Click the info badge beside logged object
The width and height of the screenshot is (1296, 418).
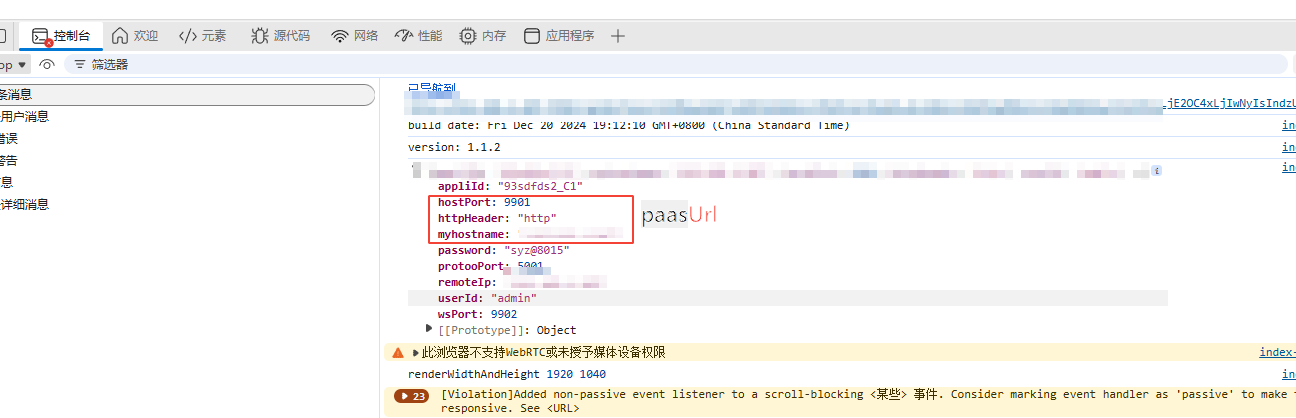click(1157, 171)
